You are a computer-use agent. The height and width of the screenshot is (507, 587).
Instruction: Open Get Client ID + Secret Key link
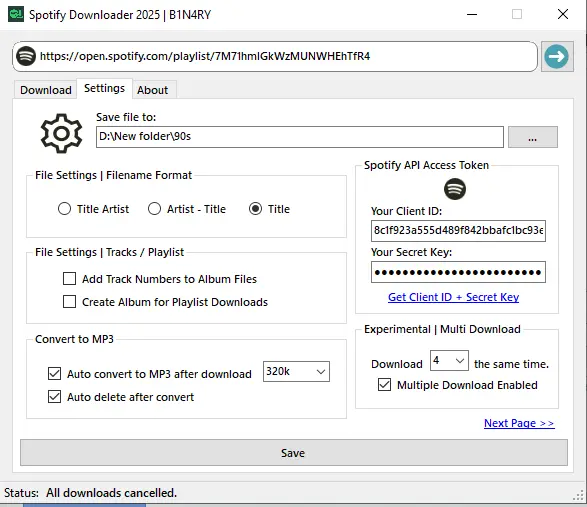tap(453, 297)
